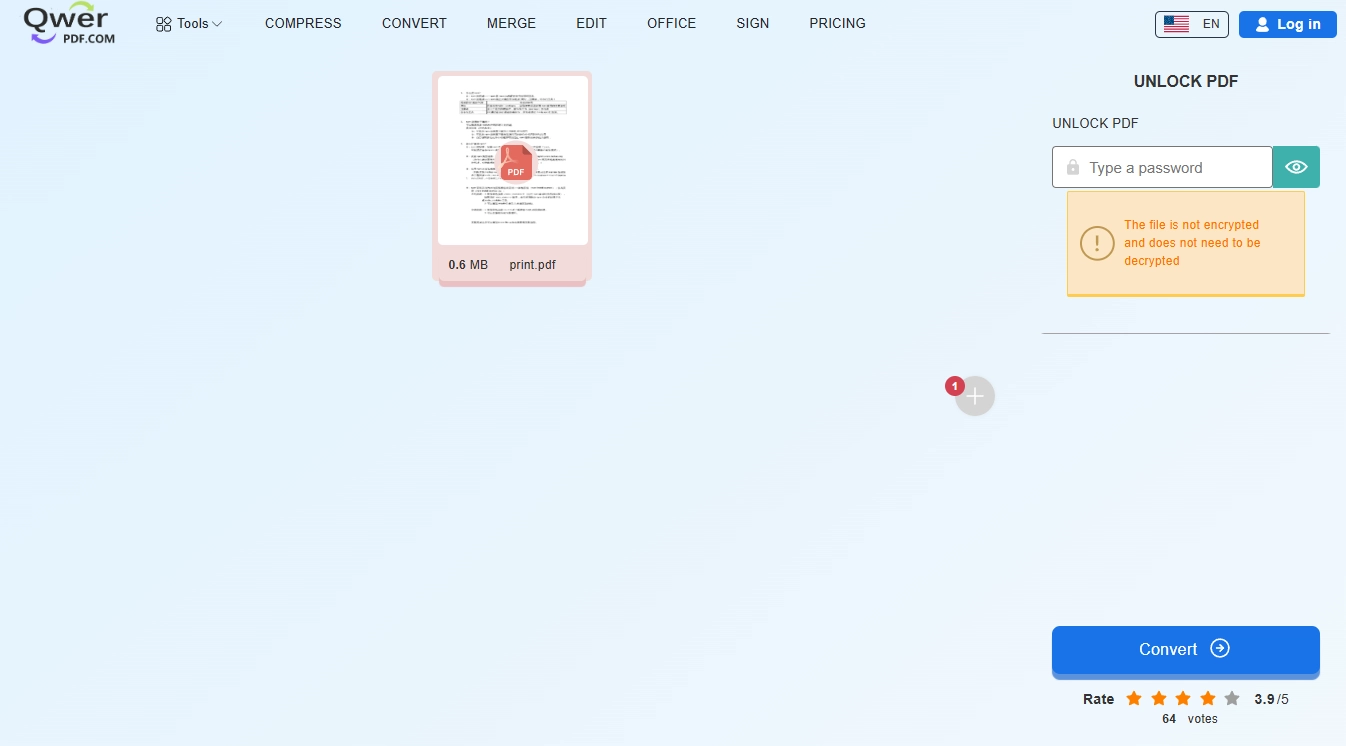Click the Log in button

[x=1287, y=24]
